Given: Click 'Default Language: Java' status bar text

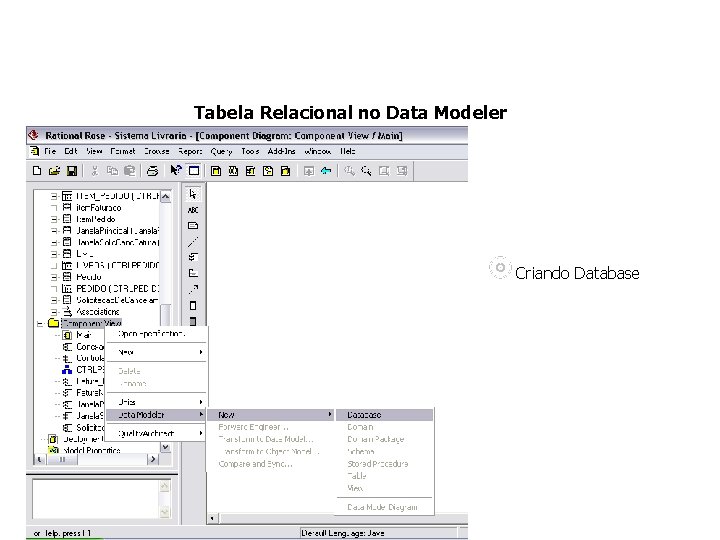Looking at the screenshot, I should click(343, 533).
